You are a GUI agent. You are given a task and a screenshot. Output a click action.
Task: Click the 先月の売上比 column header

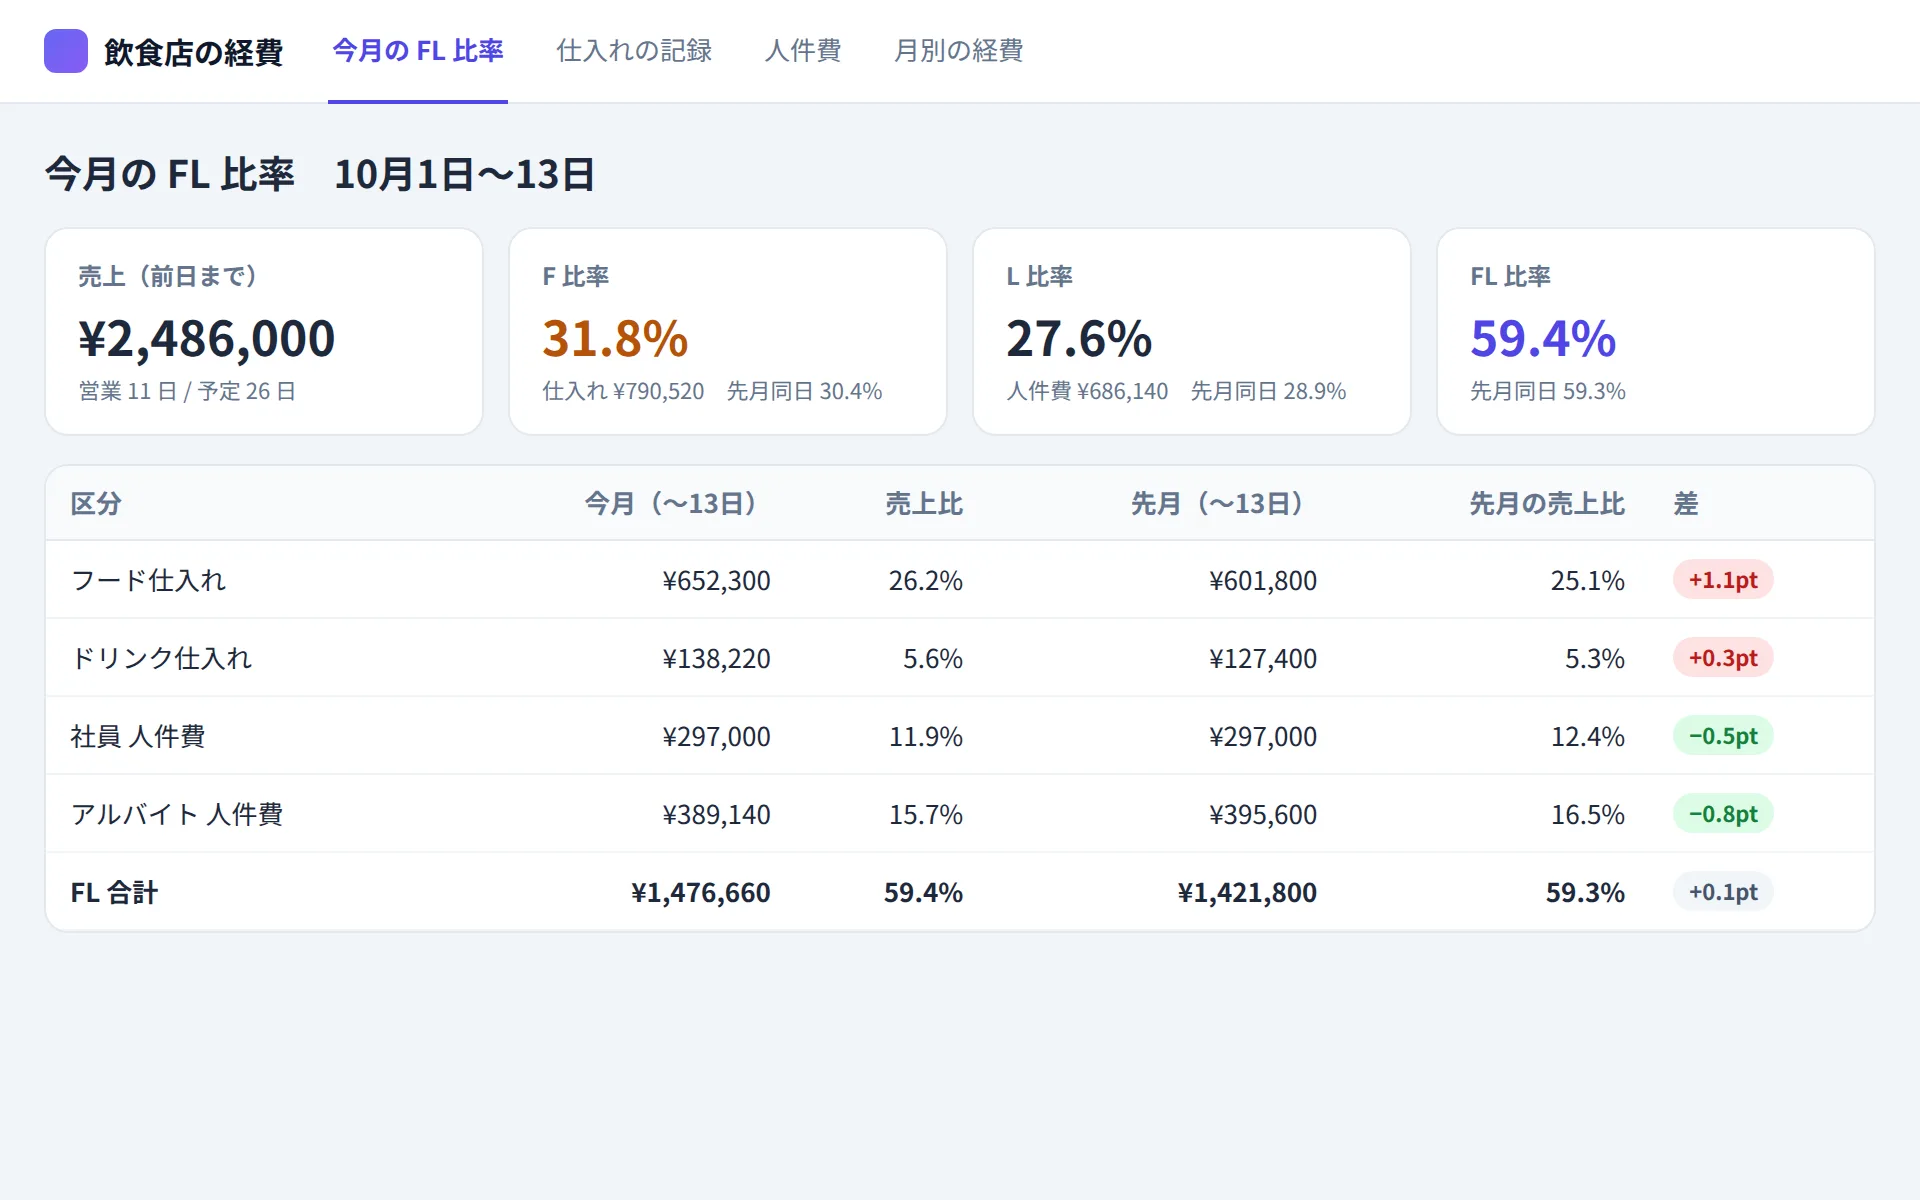pos(1547,503)
